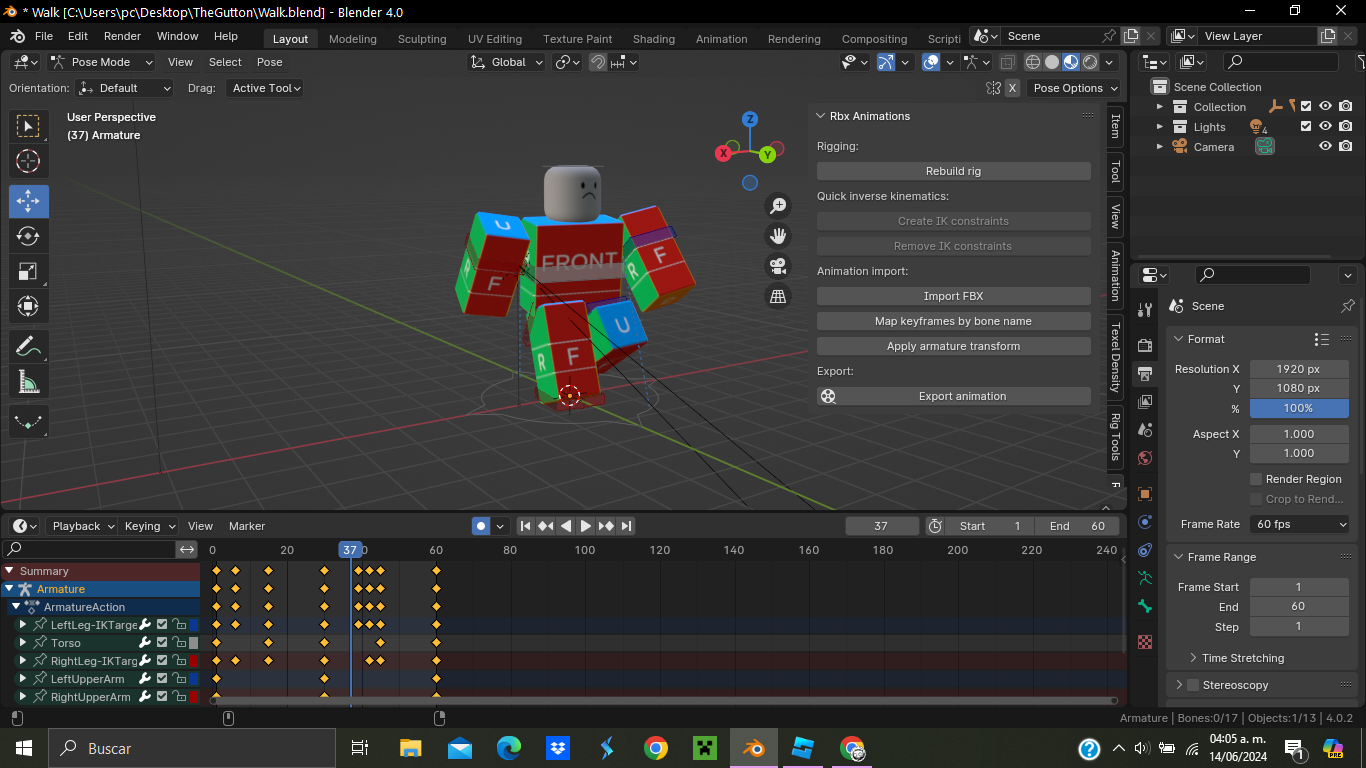1366x768 pixels.
Task: Click the zoom viewport gizmo icon
Action: [777, 206]
